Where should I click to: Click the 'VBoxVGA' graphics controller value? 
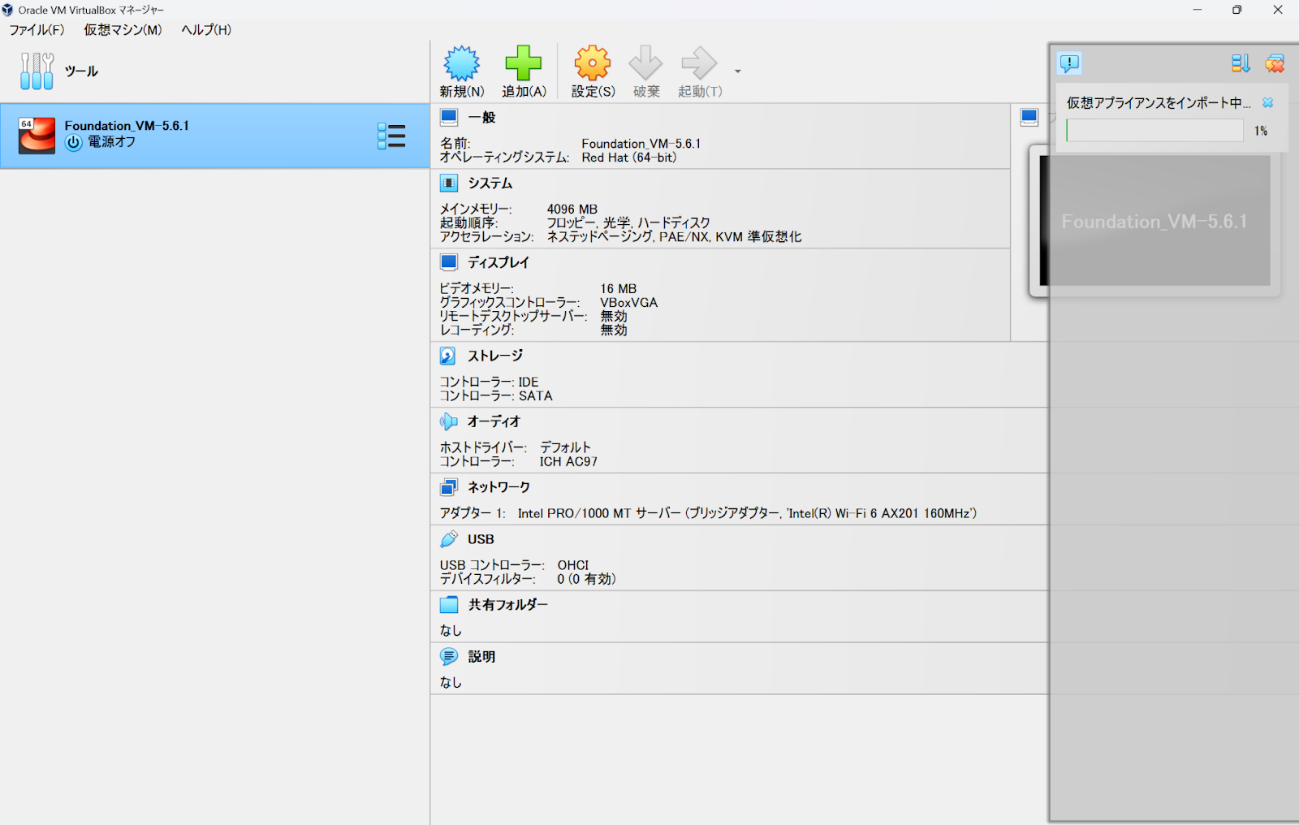629,302
